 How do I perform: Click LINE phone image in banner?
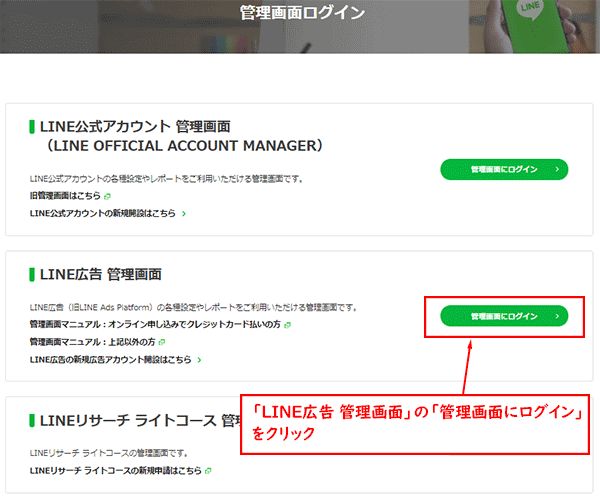click(534, 26)
